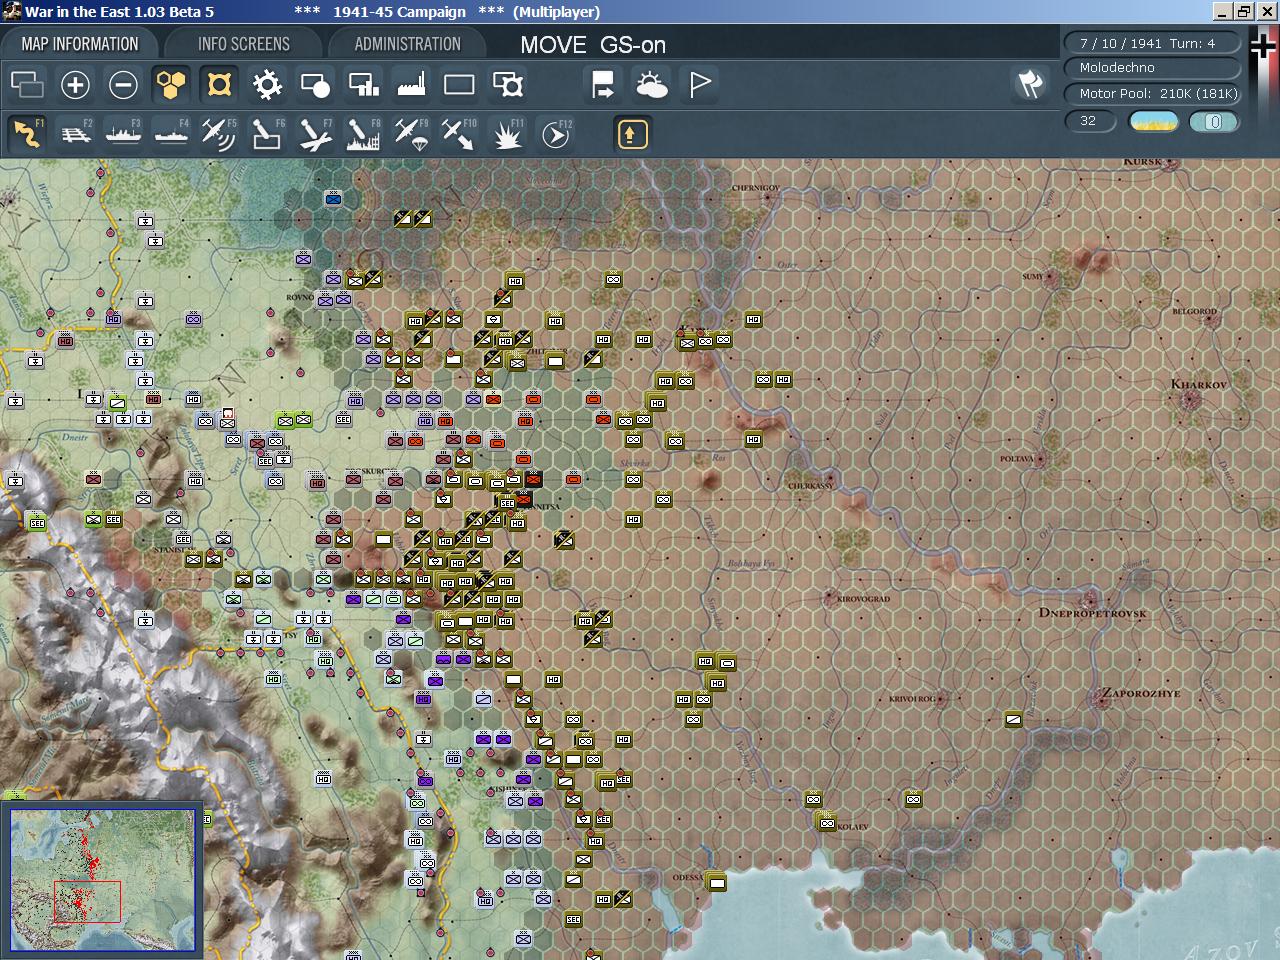
Task: Select the F8 bomb city mode
Action: click(x=363, y=134)
